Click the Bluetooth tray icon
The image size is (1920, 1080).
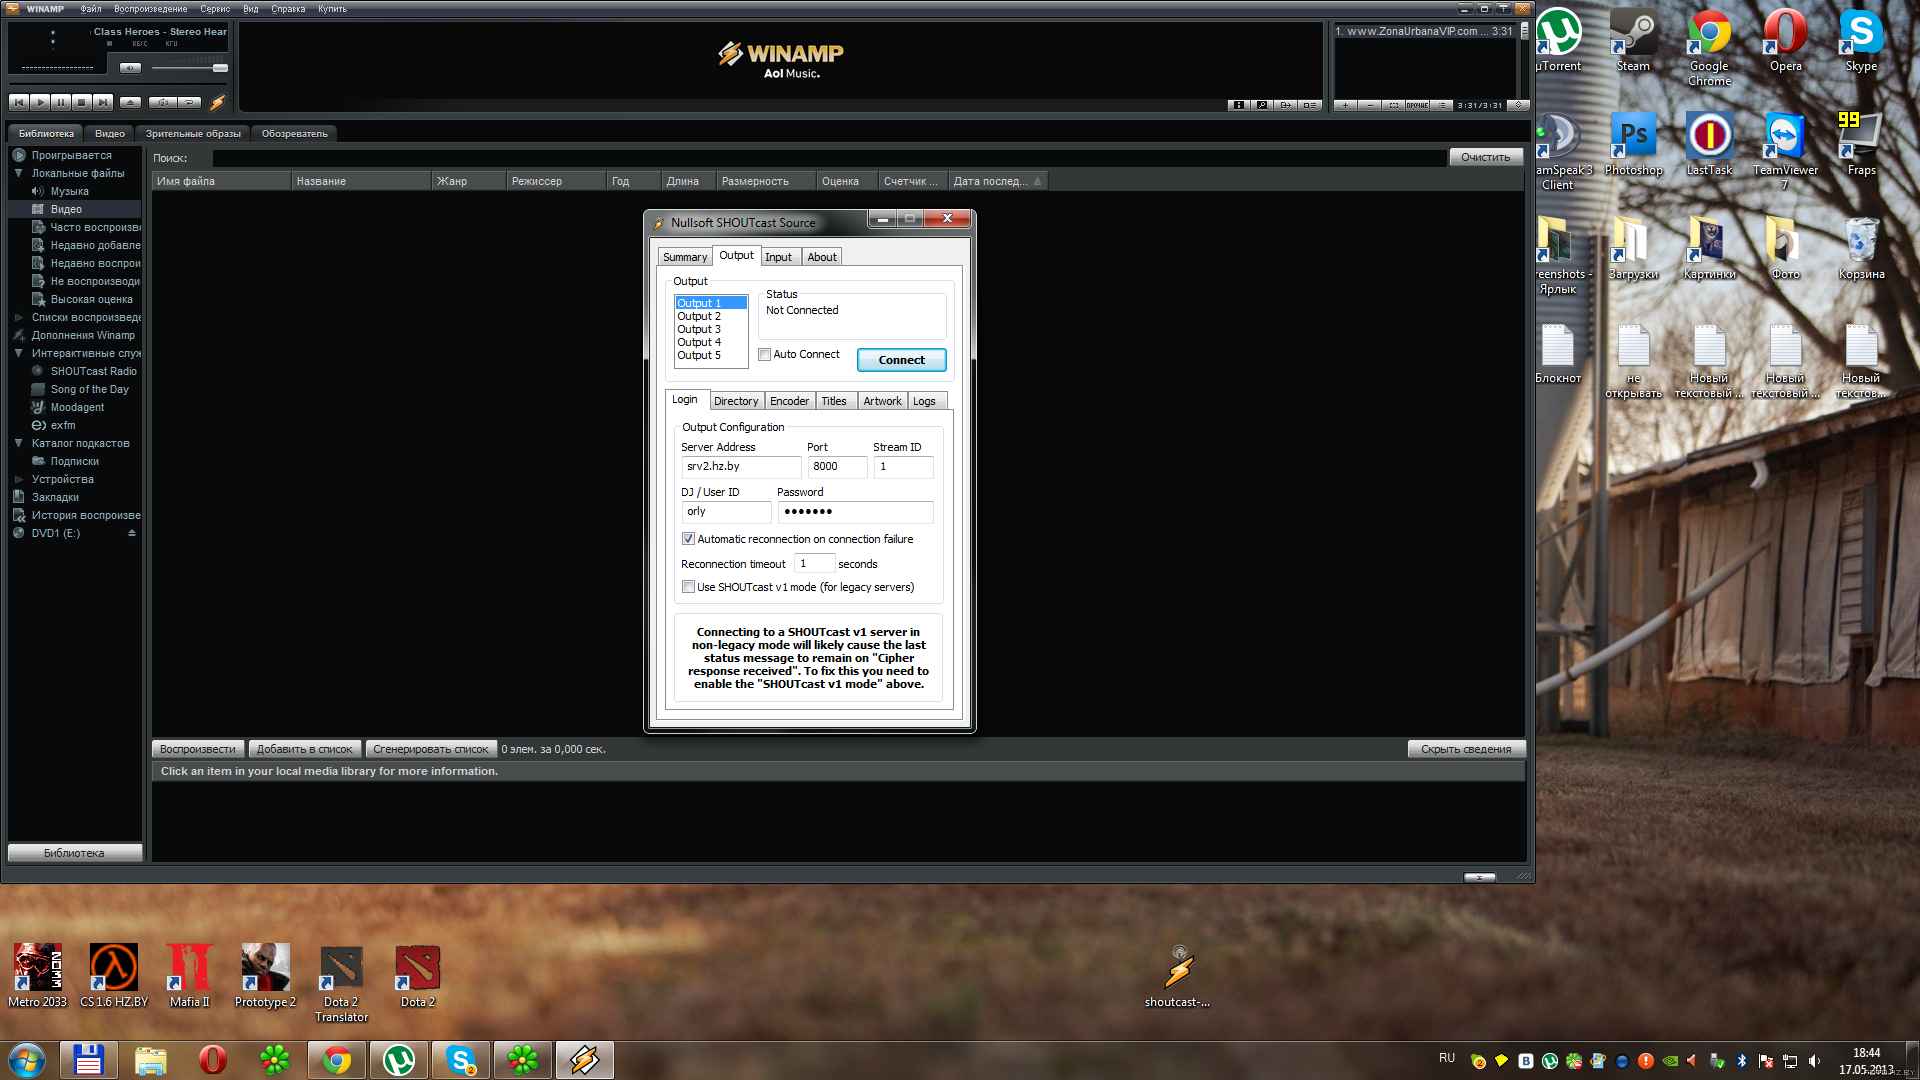pyautogui.click(x=1741, y=1061)
